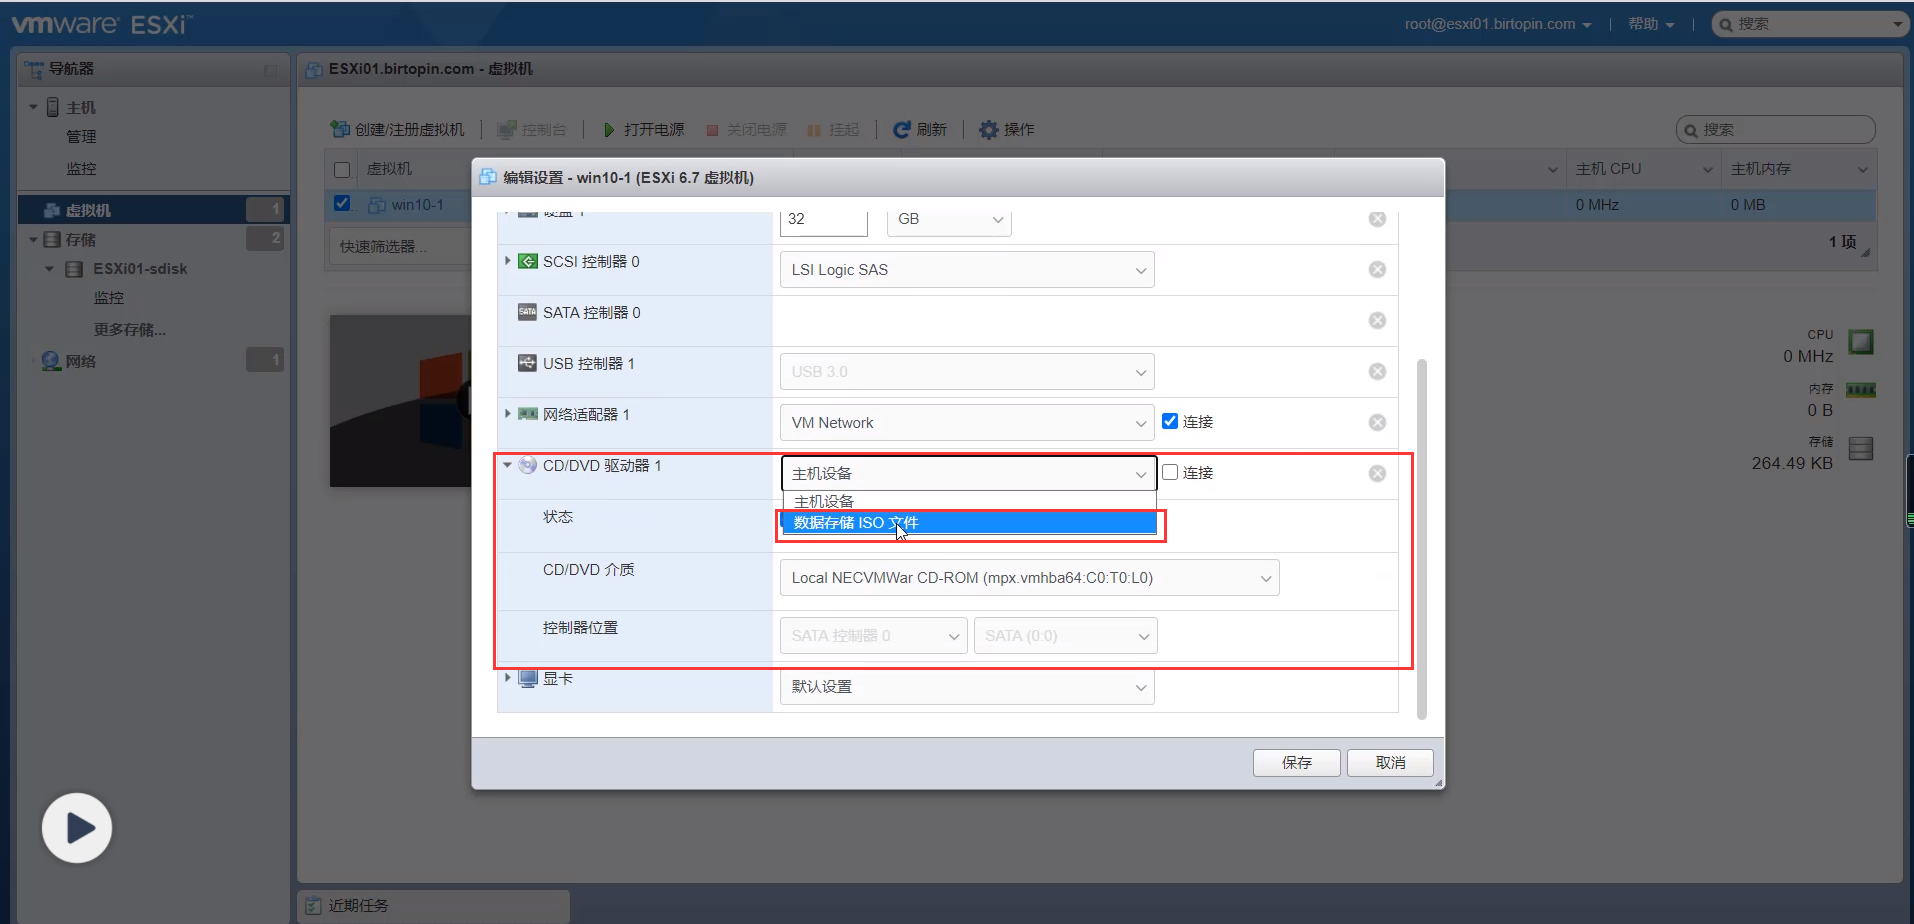
Task: Select 网络 in the navigator
Action: 81,361
